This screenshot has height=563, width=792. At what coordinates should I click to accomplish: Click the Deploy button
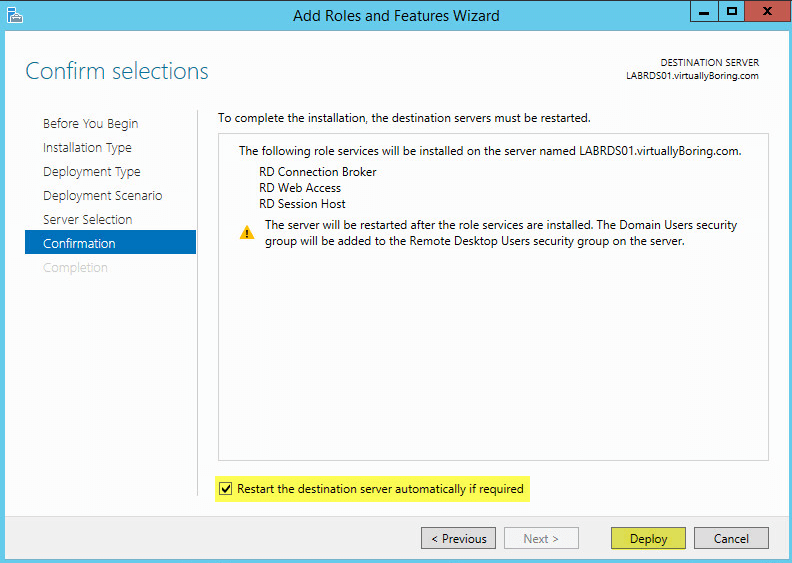click(x=648, y=538)
